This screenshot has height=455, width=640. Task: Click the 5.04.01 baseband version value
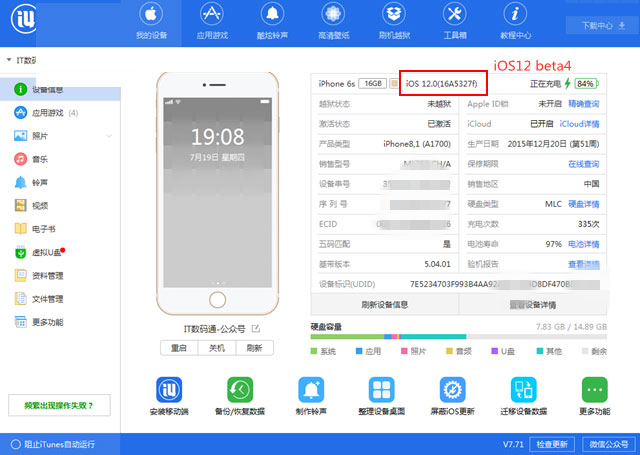437,264
